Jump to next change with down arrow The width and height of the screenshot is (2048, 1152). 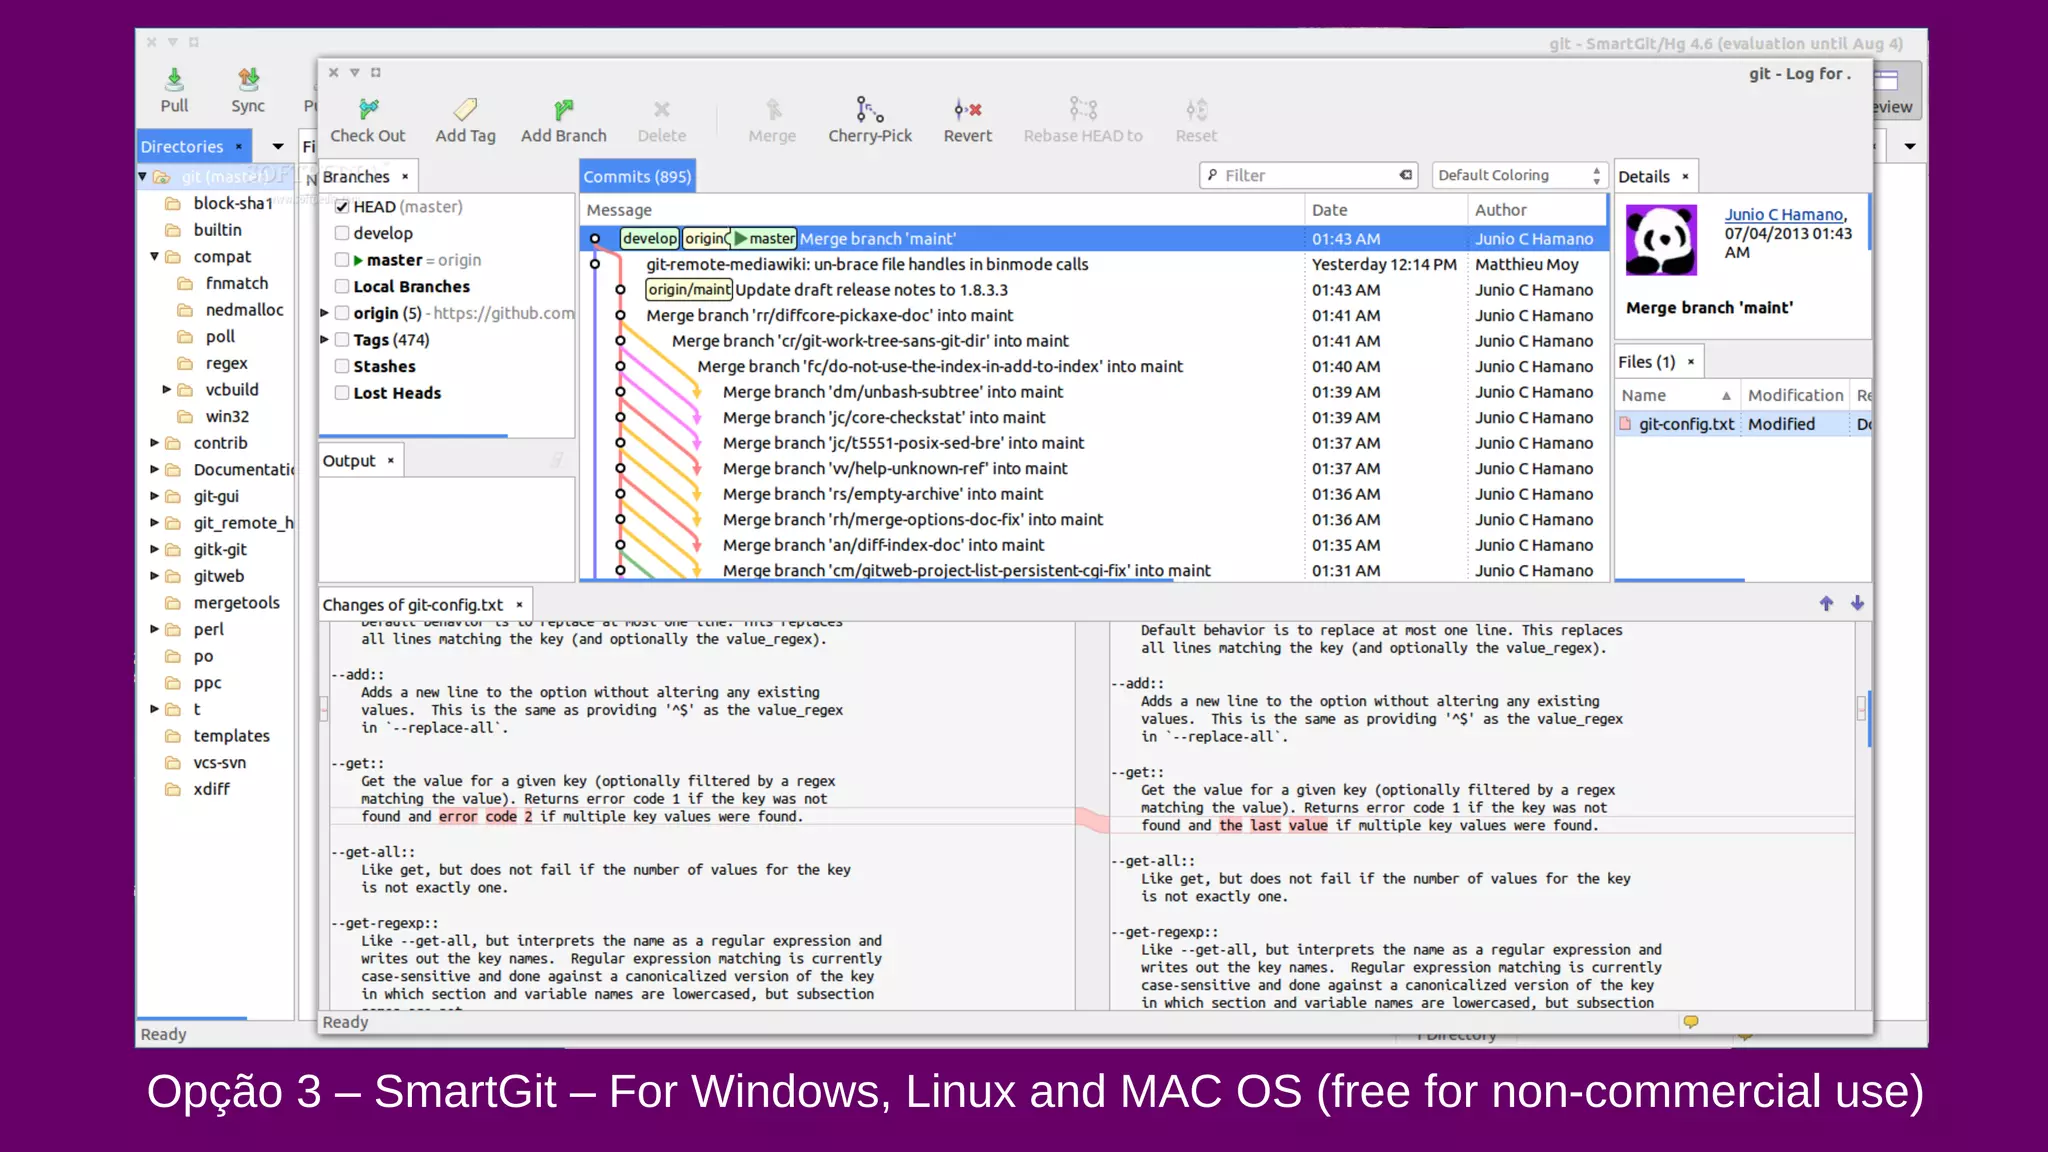point(1857,603)
